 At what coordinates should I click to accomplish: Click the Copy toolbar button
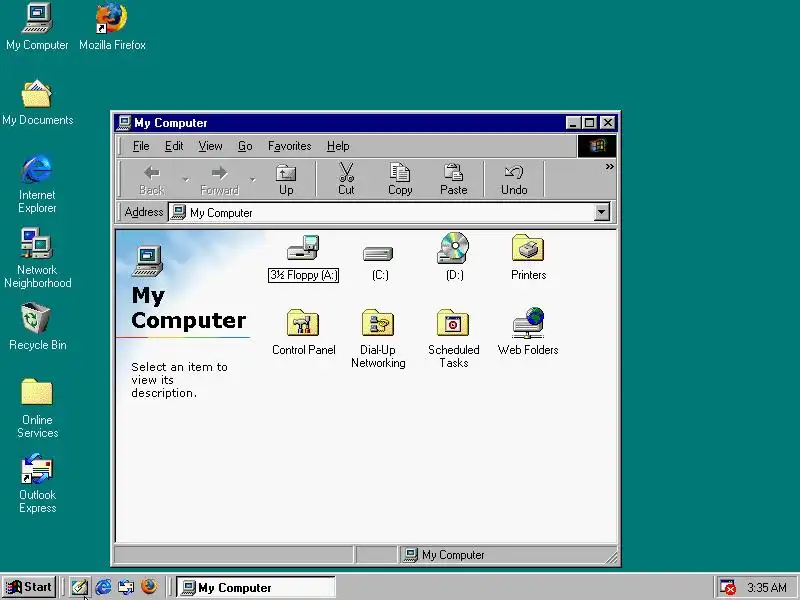(400, 180)
